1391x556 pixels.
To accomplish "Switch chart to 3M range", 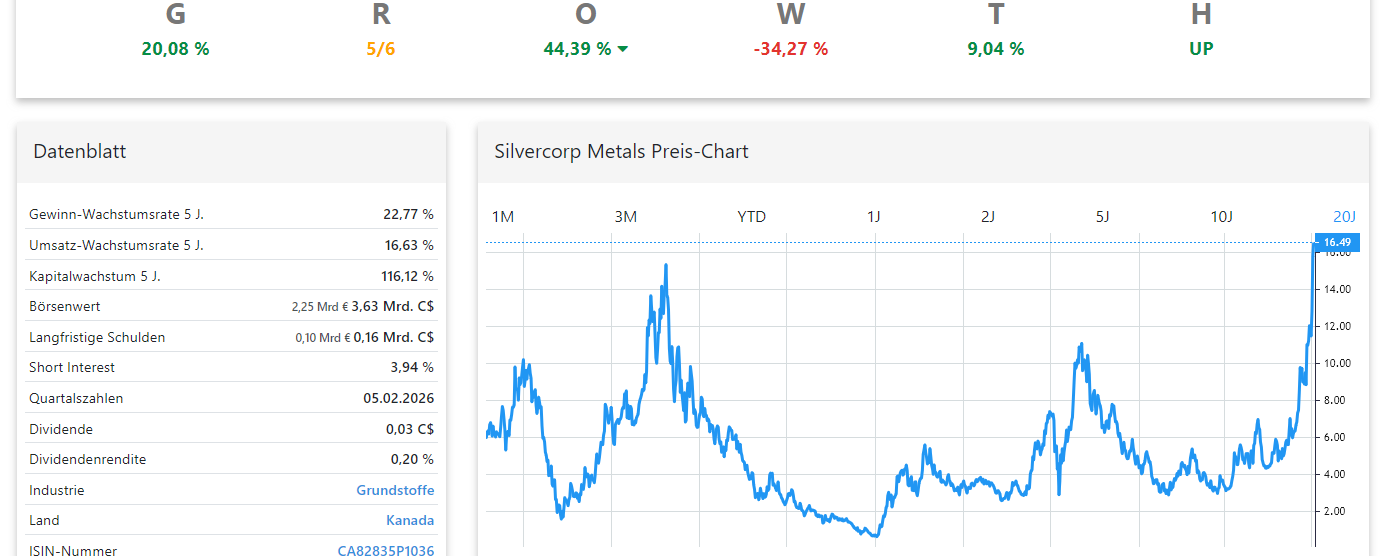I will [x=626, y=217].
